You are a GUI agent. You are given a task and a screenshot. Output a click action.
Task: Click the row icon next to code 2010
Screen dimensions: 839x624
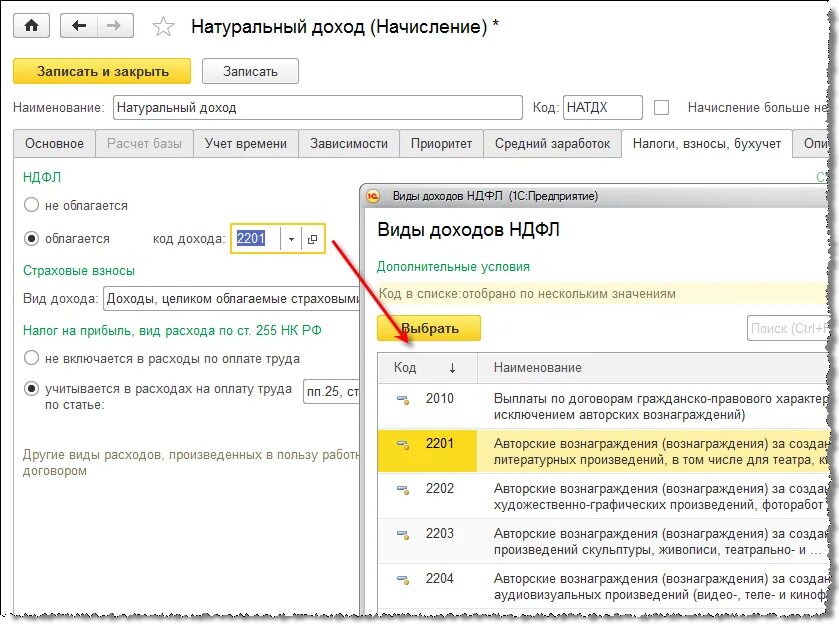coord(402,399)
